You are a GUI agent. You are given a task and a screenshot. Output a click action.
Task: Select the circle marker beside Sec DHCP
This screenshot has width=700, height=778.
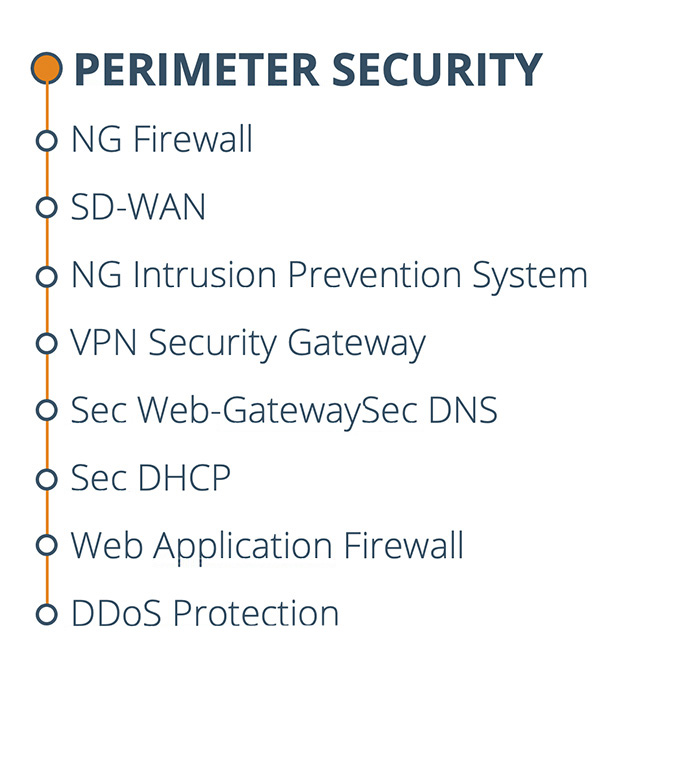point(47,478)
